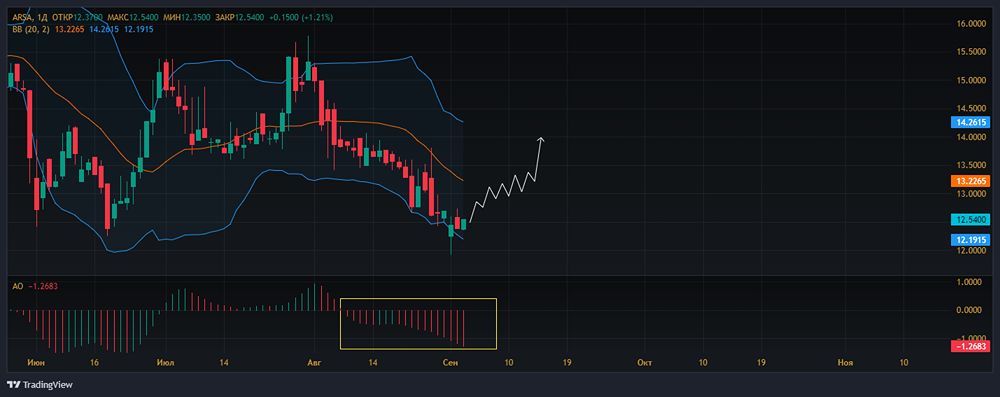Click the 19 date label after Окт

coord(761,362)
